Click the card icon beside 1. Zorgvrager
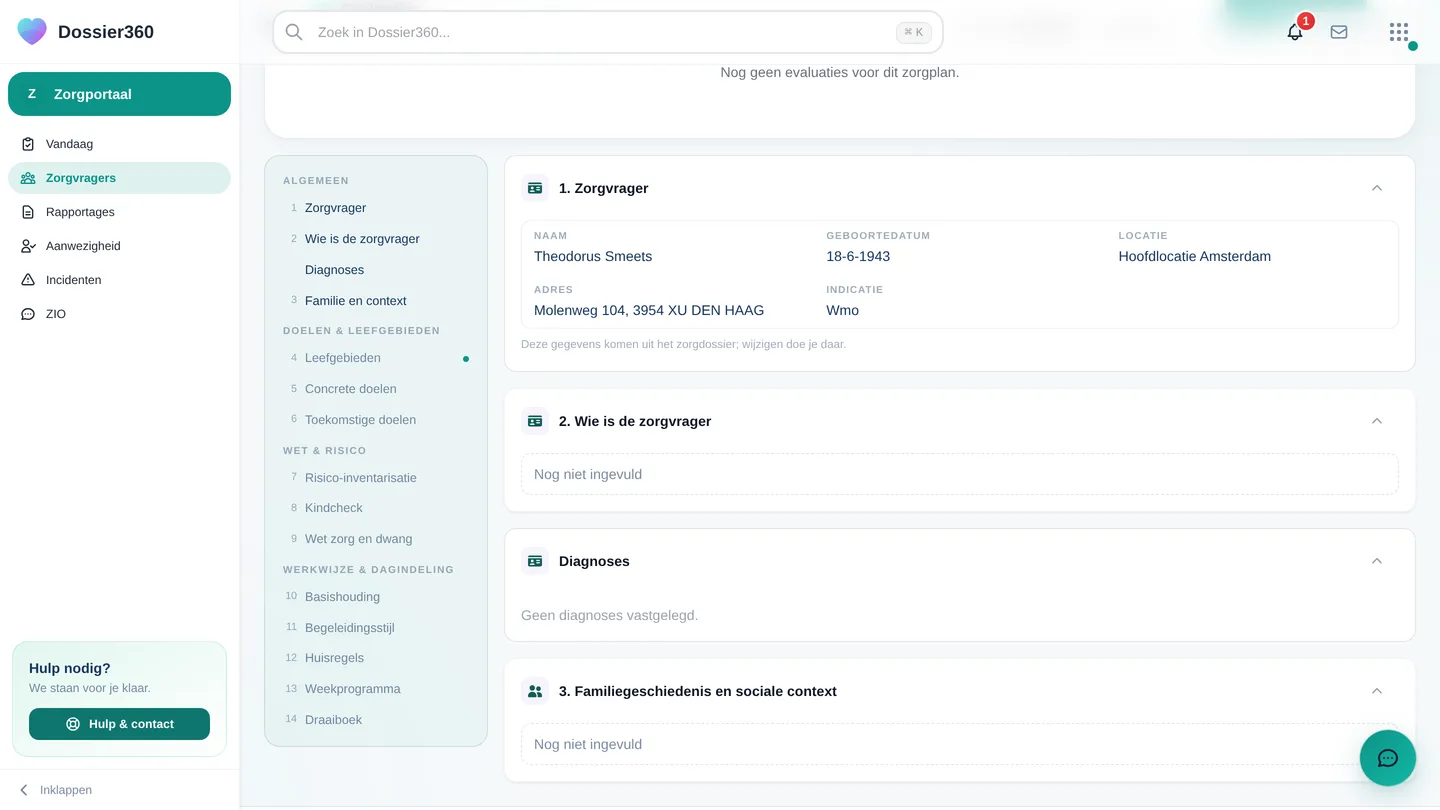The height and width of the screenshot is (810, 1440). click(535, 188)
